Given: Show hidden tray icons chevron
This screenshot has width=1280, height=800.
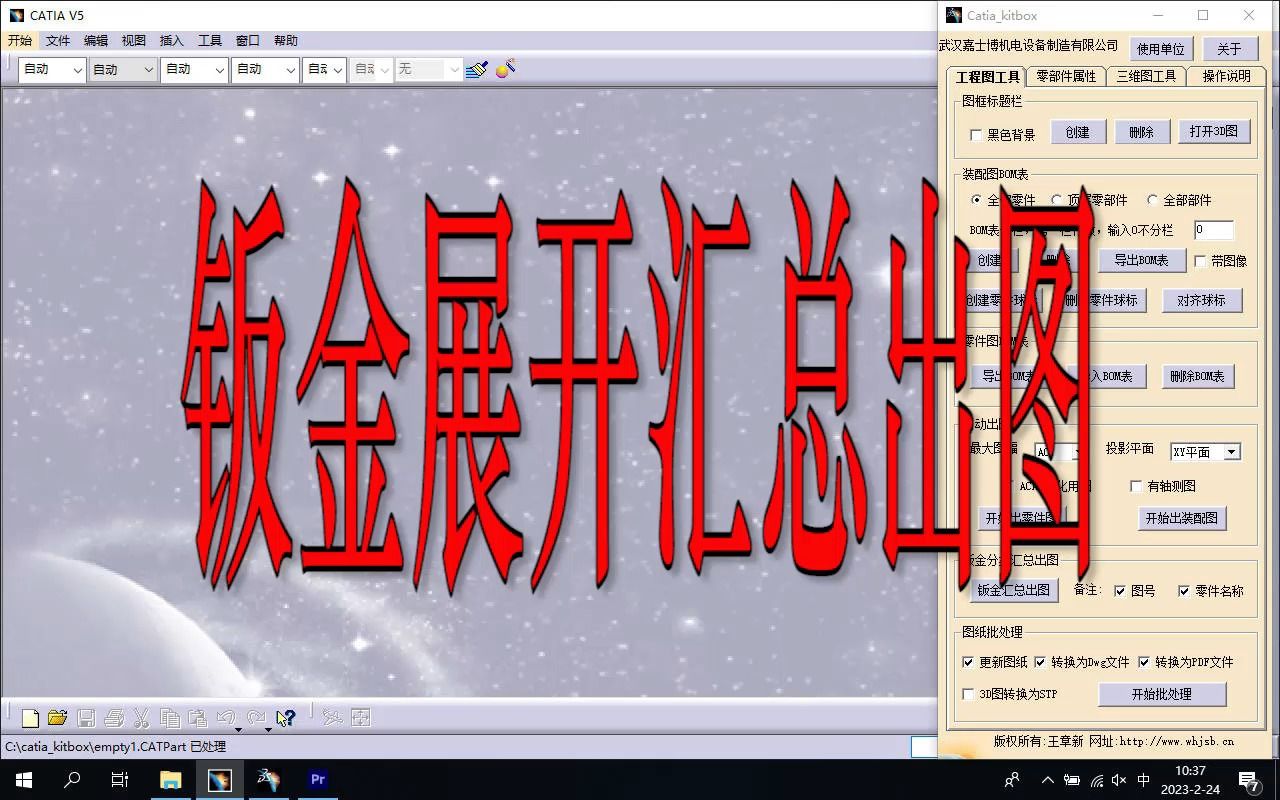Looking at the screenshot, I should tap(1048, 780).
